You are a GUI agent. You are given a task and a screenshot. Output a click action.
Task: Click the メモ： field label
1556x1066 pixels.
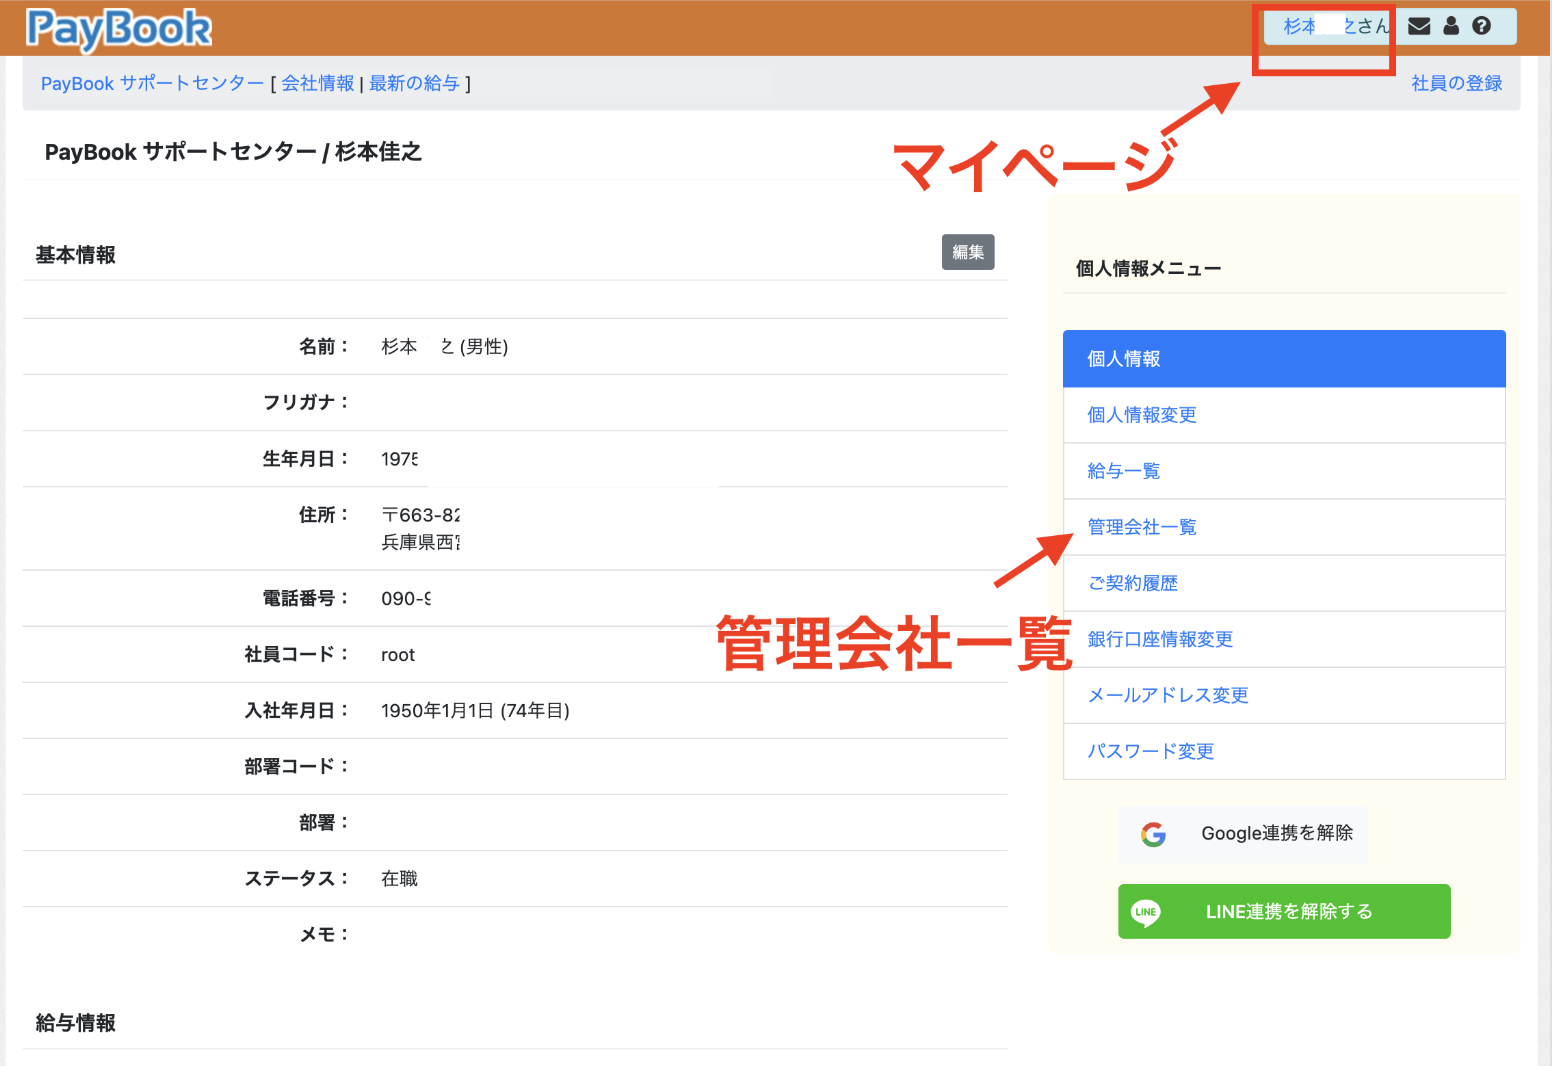pyautogui.click(x=324, y=935)
